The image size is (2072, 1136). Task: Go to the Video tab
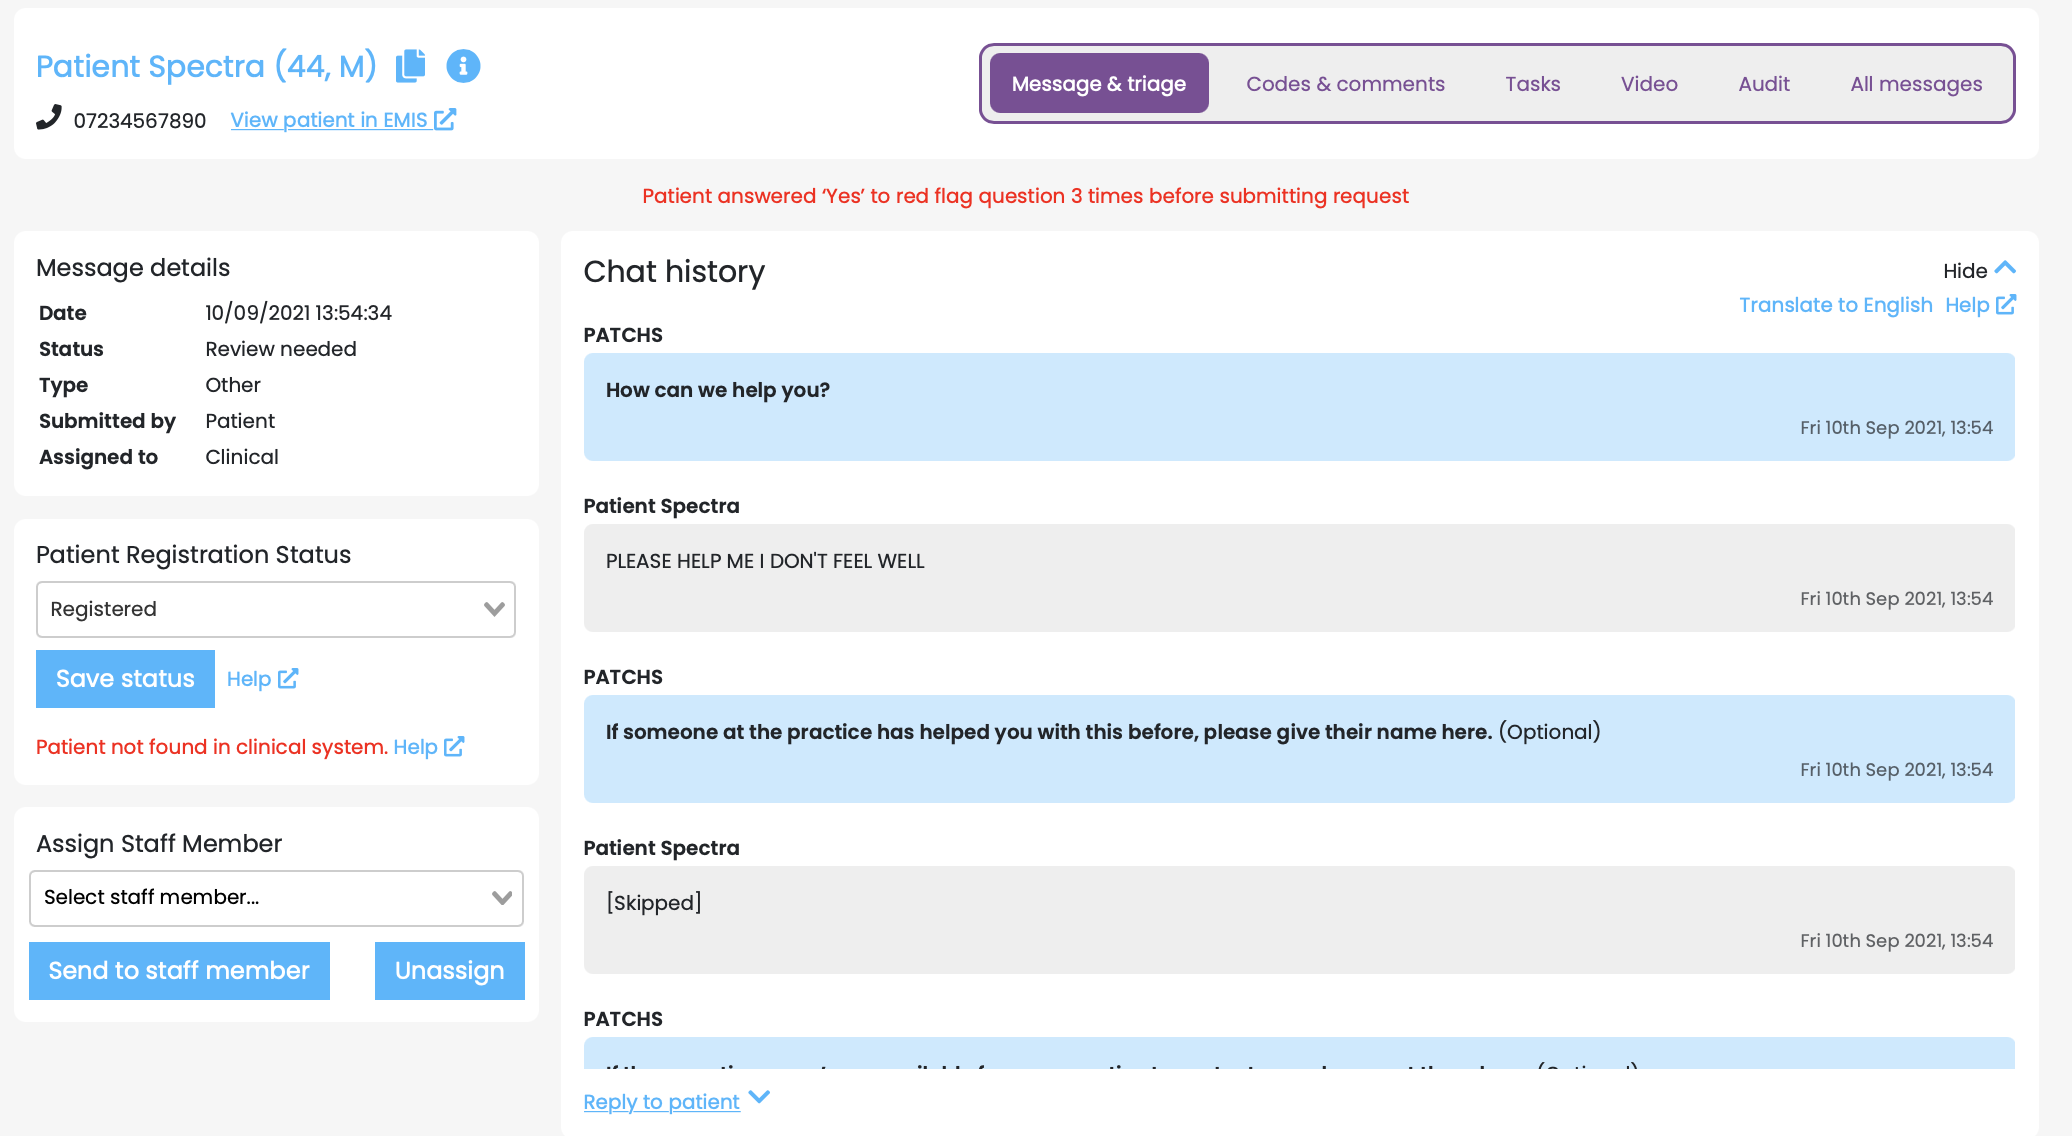pyautogui.click(x=1648, y=84)
